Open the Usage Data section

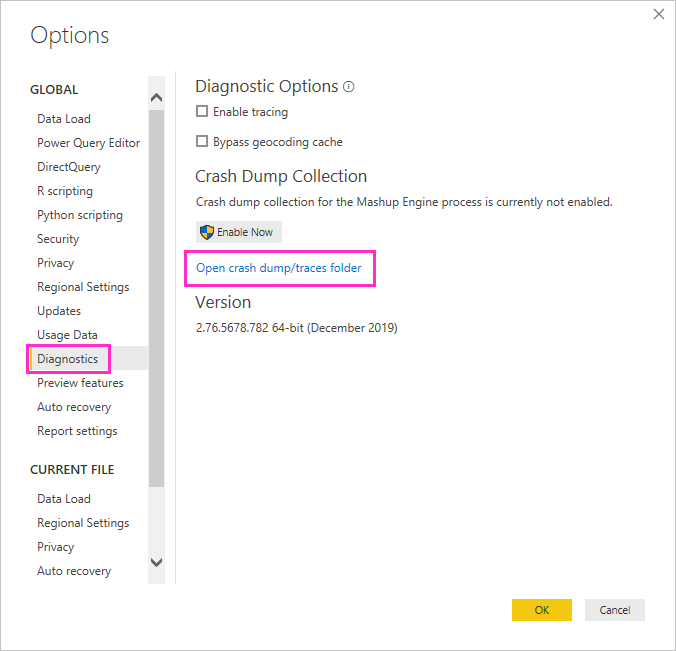[67, 335]
